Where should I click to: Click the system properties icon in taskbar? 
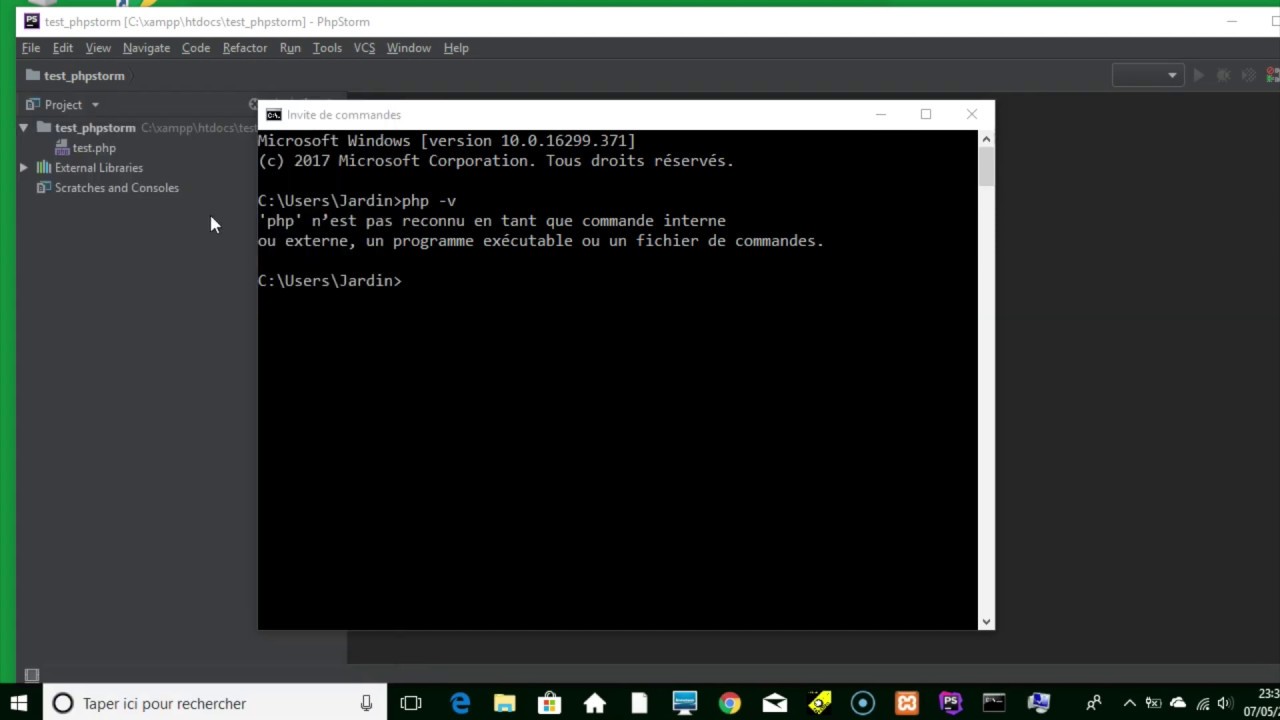coord(1039,703)
